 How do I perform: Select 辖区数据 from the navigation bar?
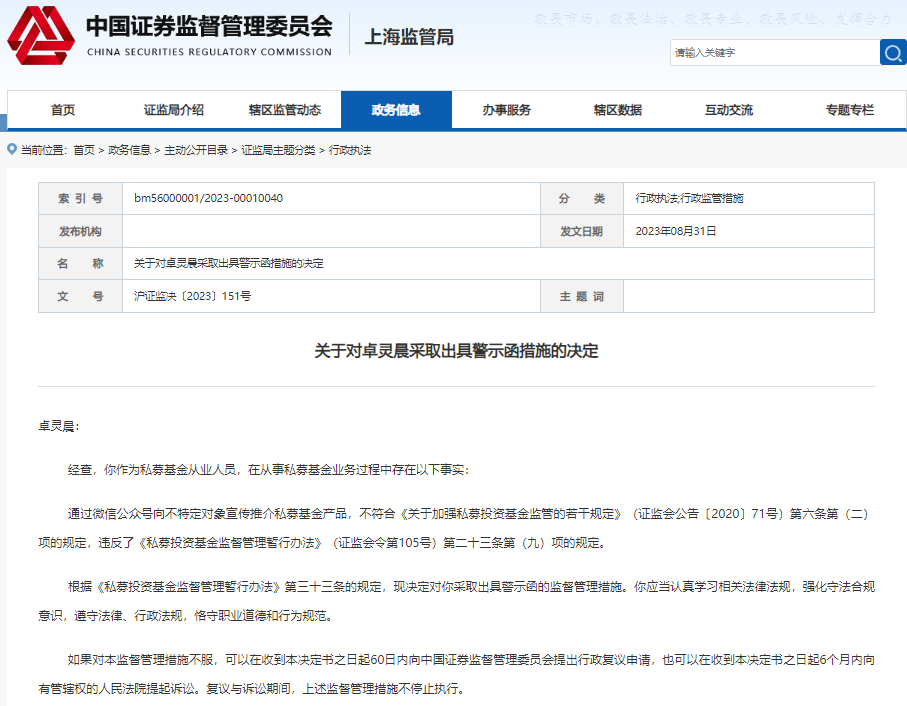point(622,110)
